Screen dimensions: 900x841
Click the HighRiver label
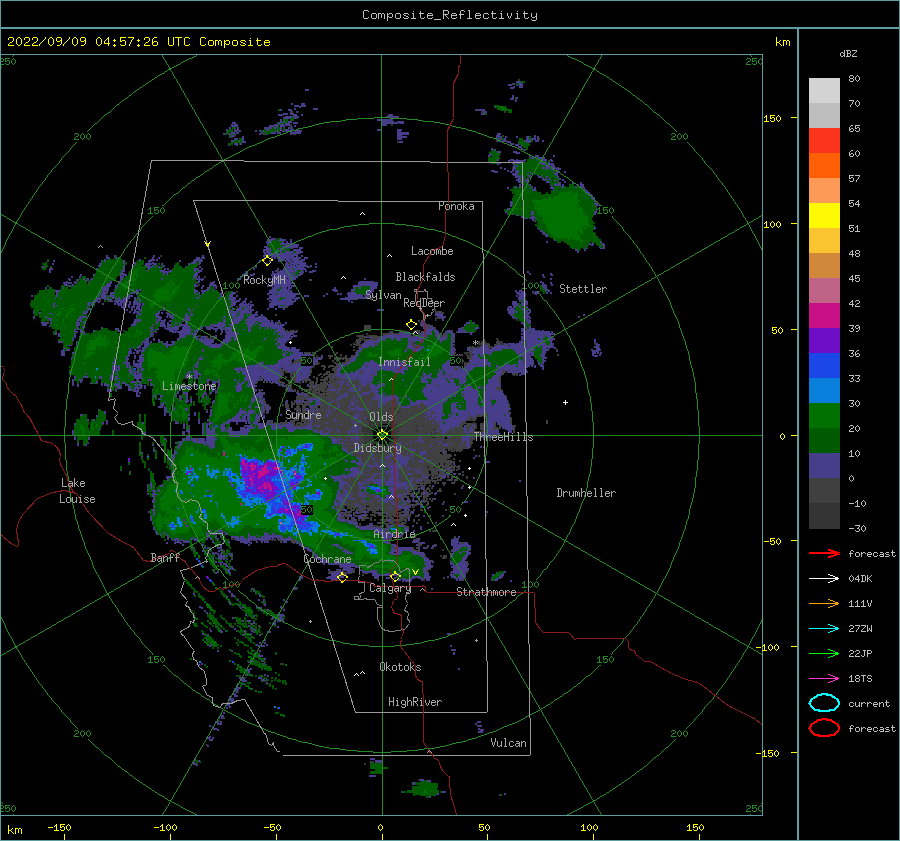414,702
